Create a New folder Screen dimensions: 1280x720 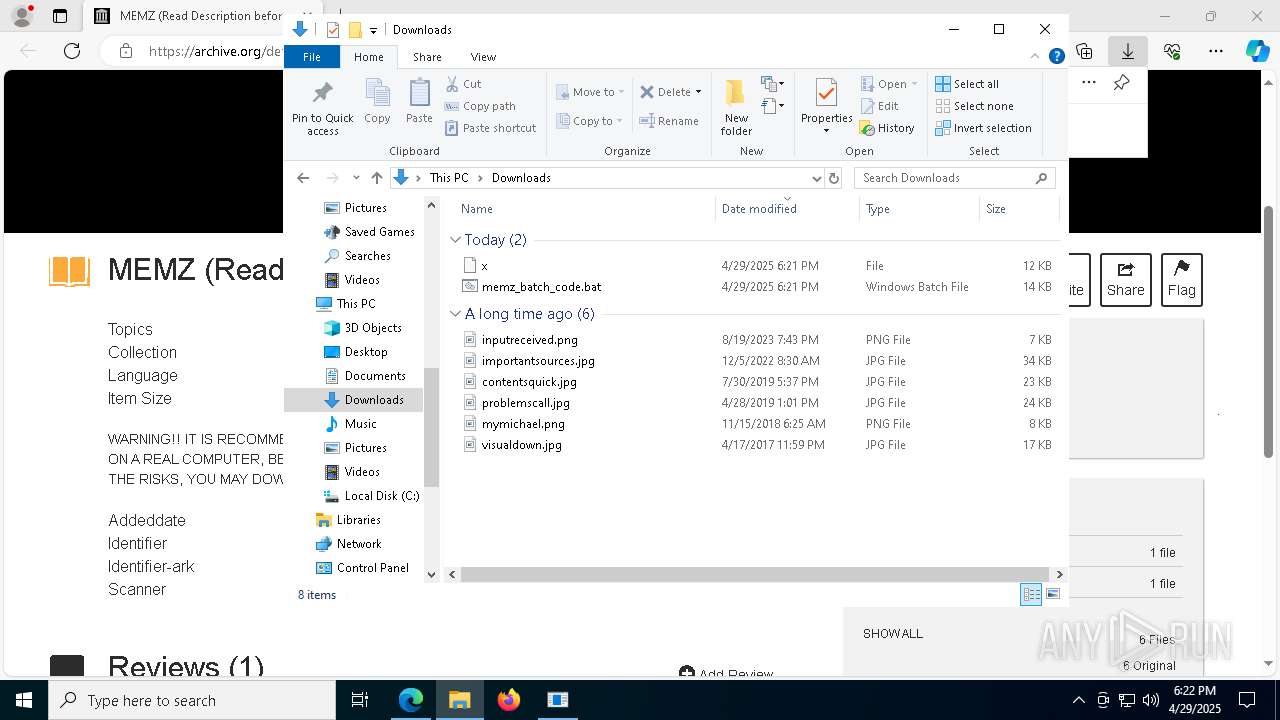[736, 107]
